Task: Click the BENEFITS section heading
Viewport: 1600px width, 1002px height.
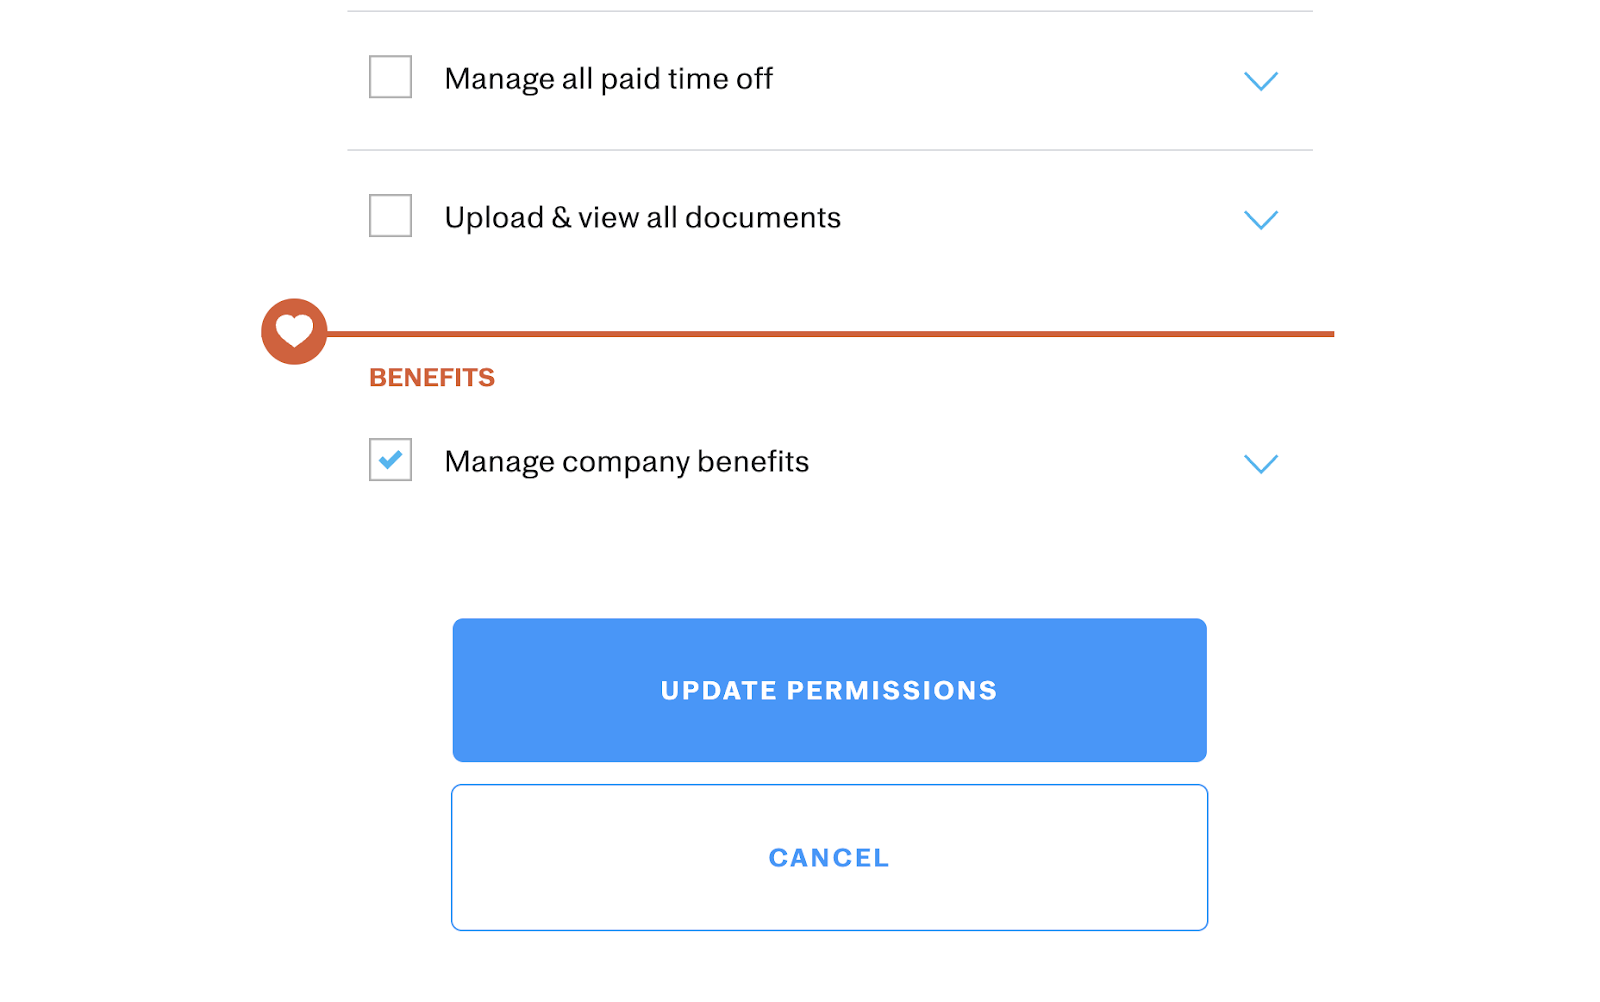Action: pos(432,378)
